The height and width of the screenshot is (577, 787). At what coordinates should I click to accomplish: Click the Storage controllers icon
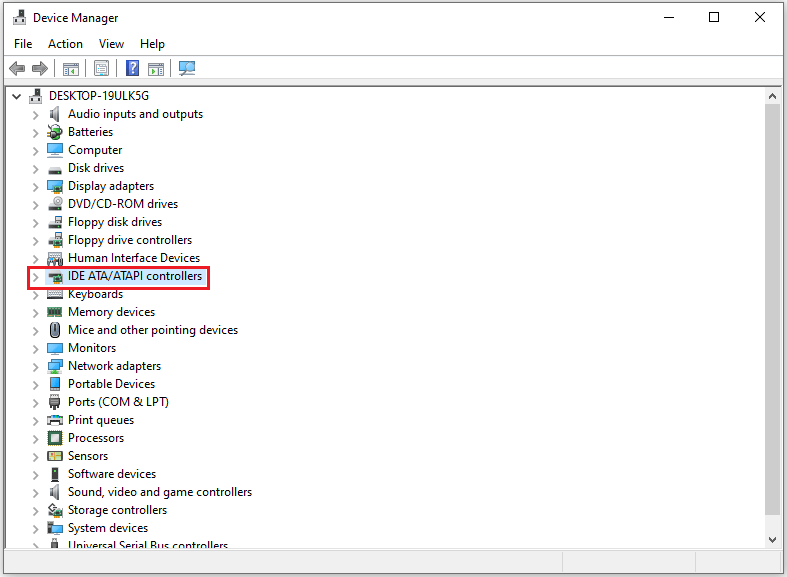(55, 510)
